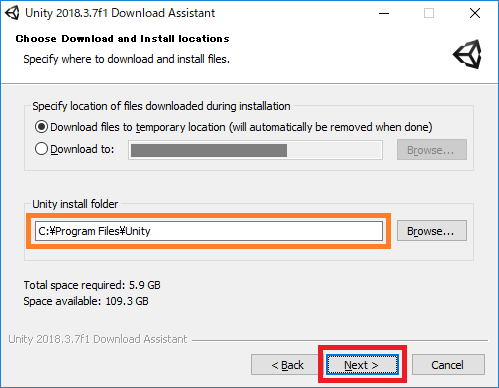Click the Unity icon in the title bar
The width and height of the screenshot is (499, 388).
coord(12,13)
